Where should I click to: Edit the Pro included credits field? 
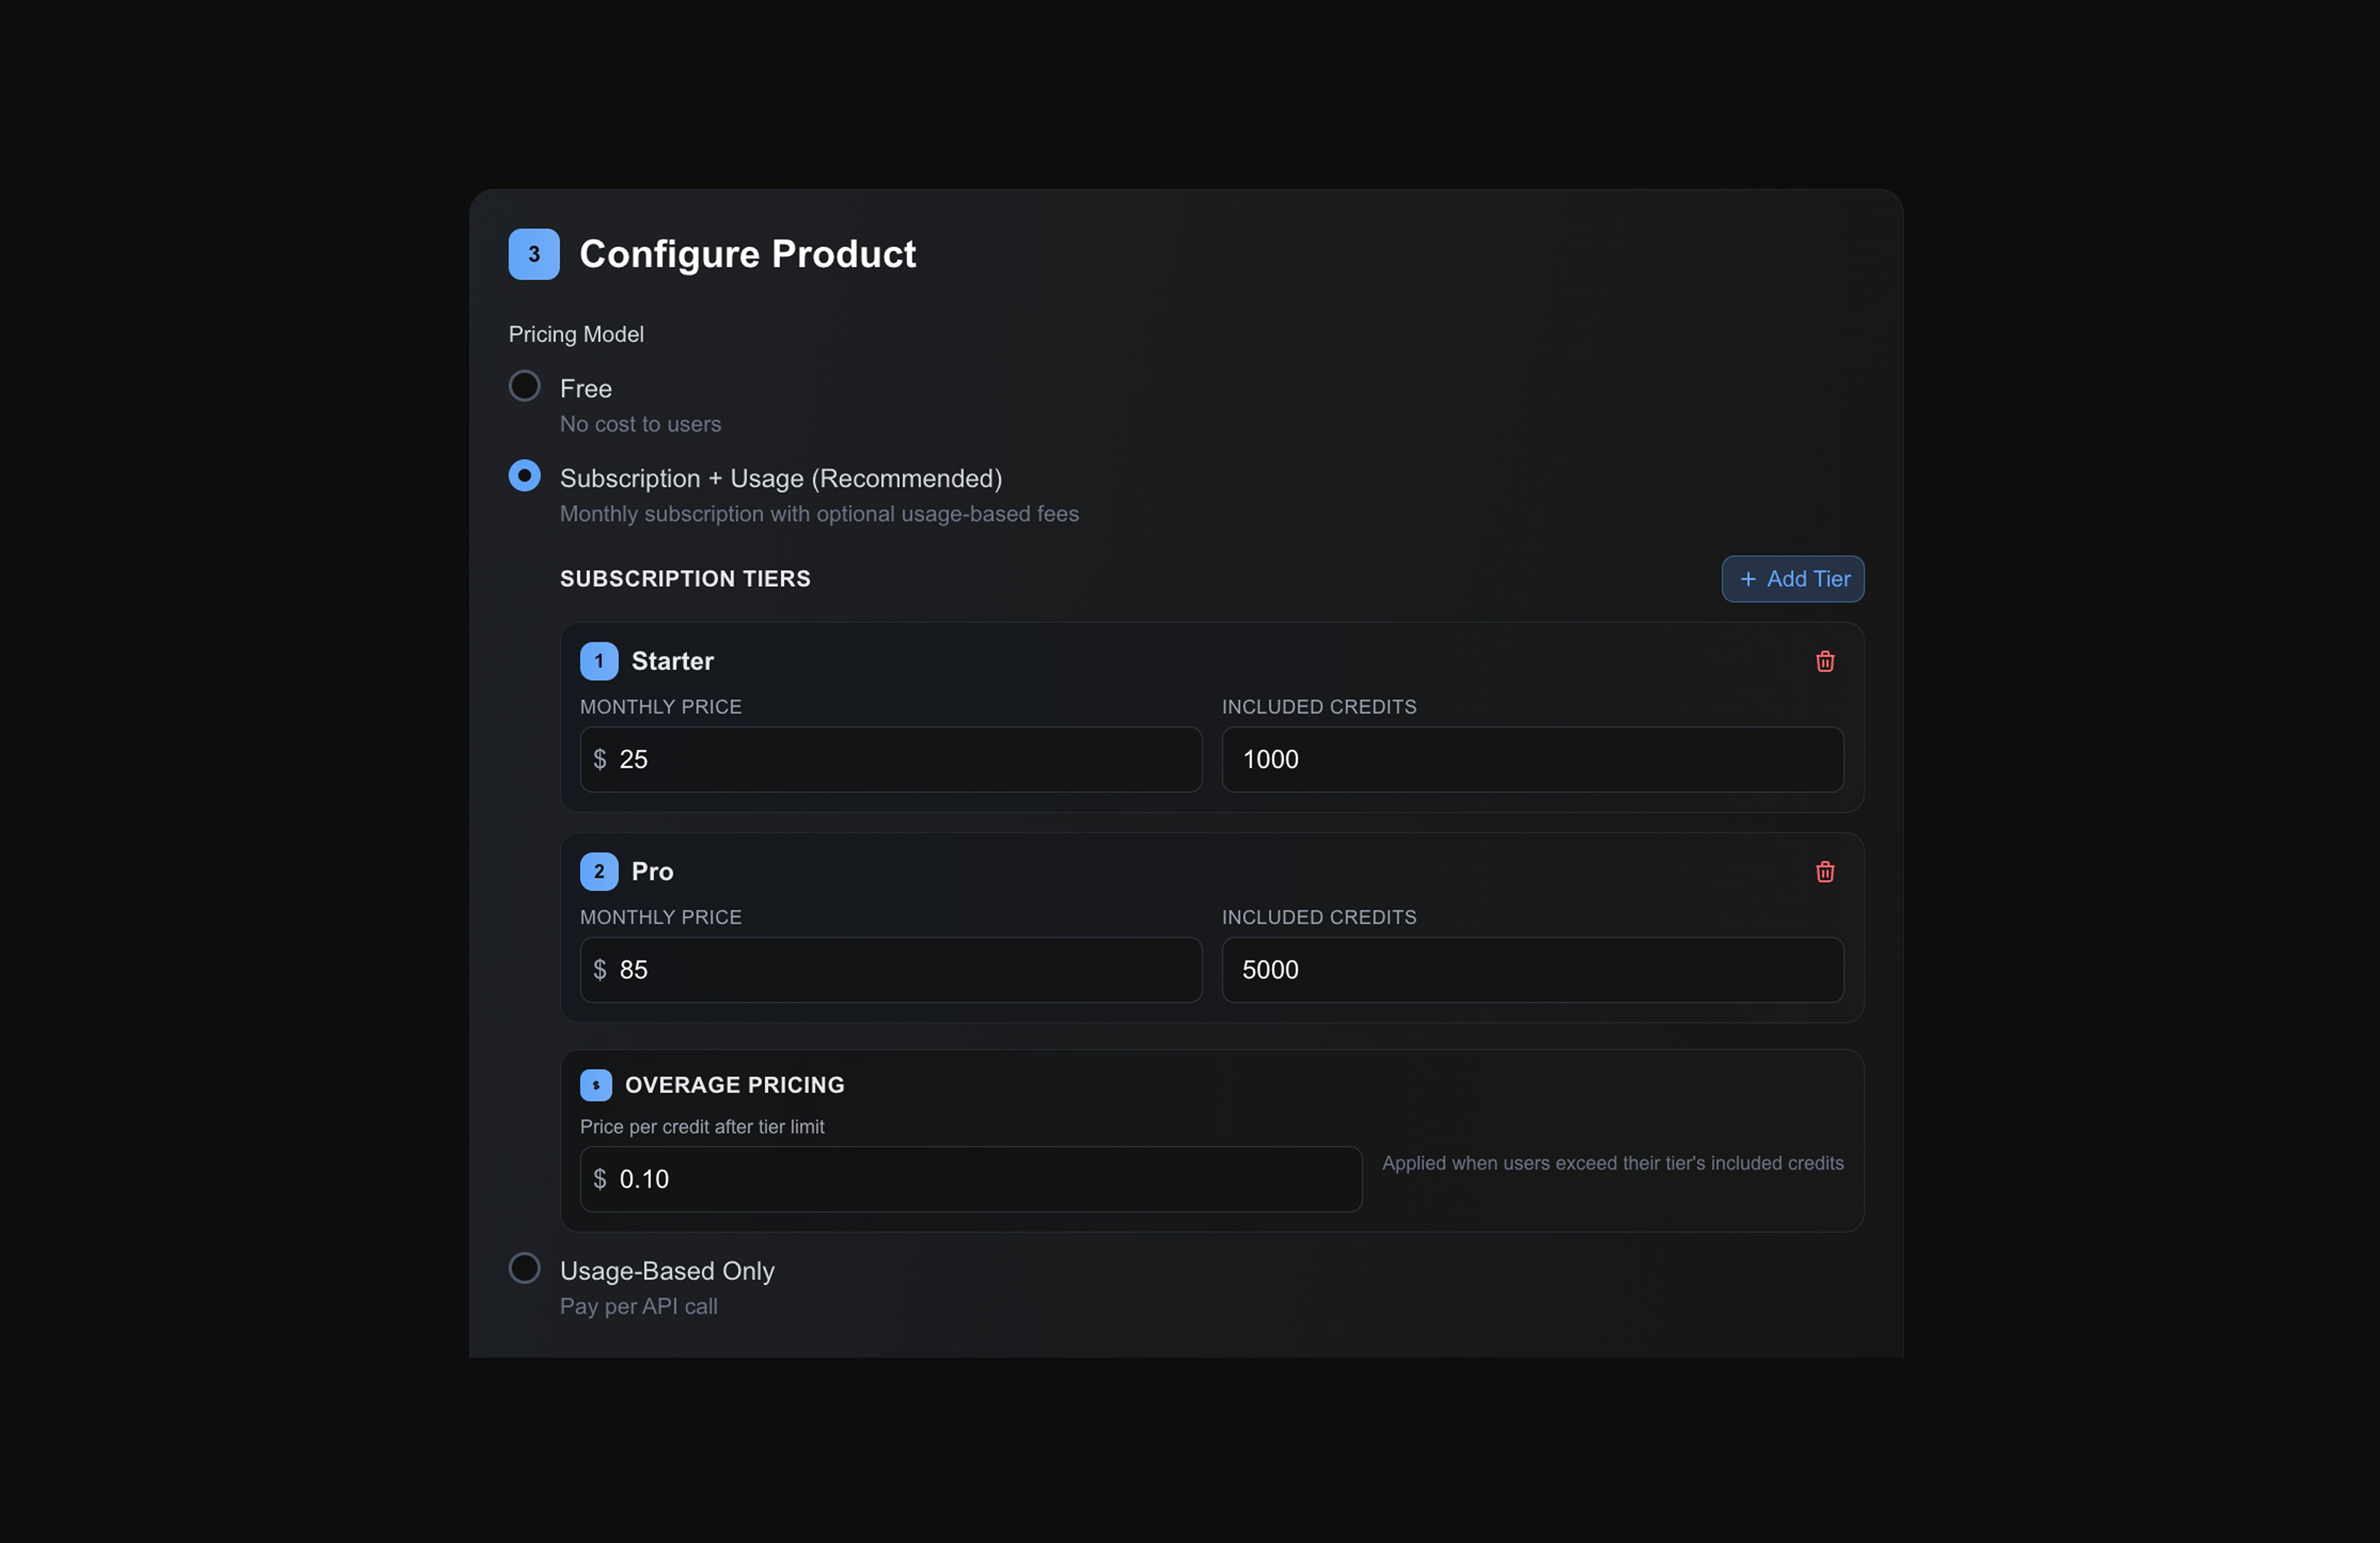pos(1532,969)
